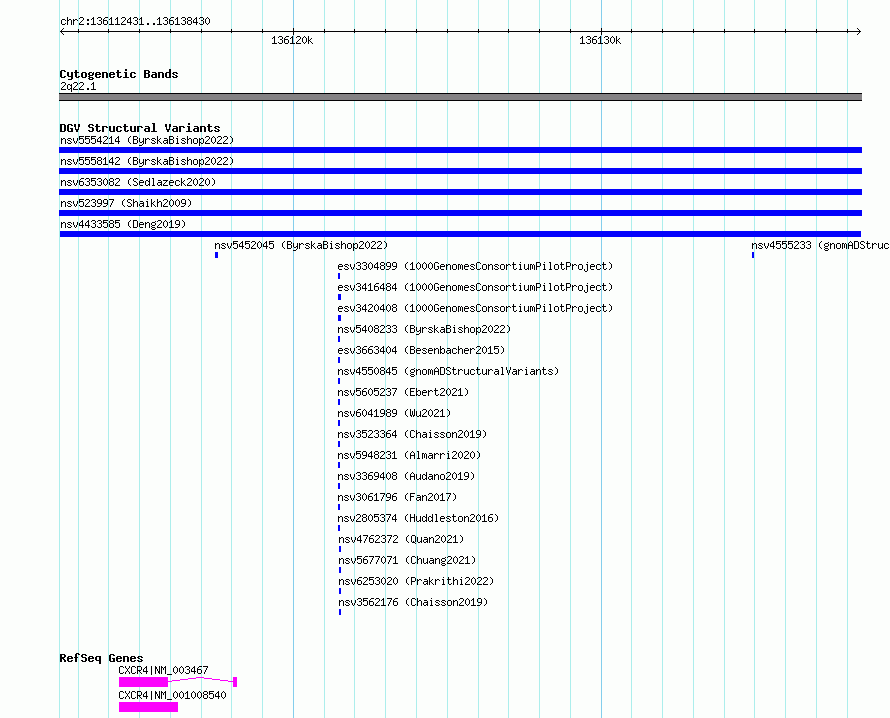This screenshot has height=718, width=890.
Task: Click the blue bar under nsv4433585
Action: [x=460, y=234]
